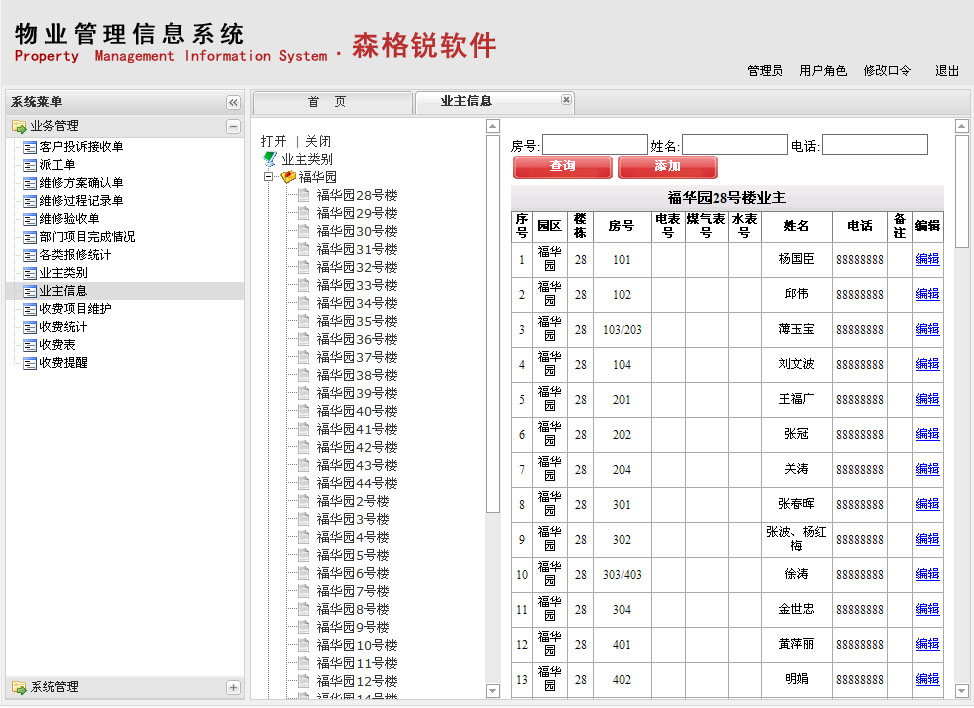The height and width of the screenshot is (708, 974).
Task: Click the 业务管理 folder icon
Action: (x=19, y=127)
